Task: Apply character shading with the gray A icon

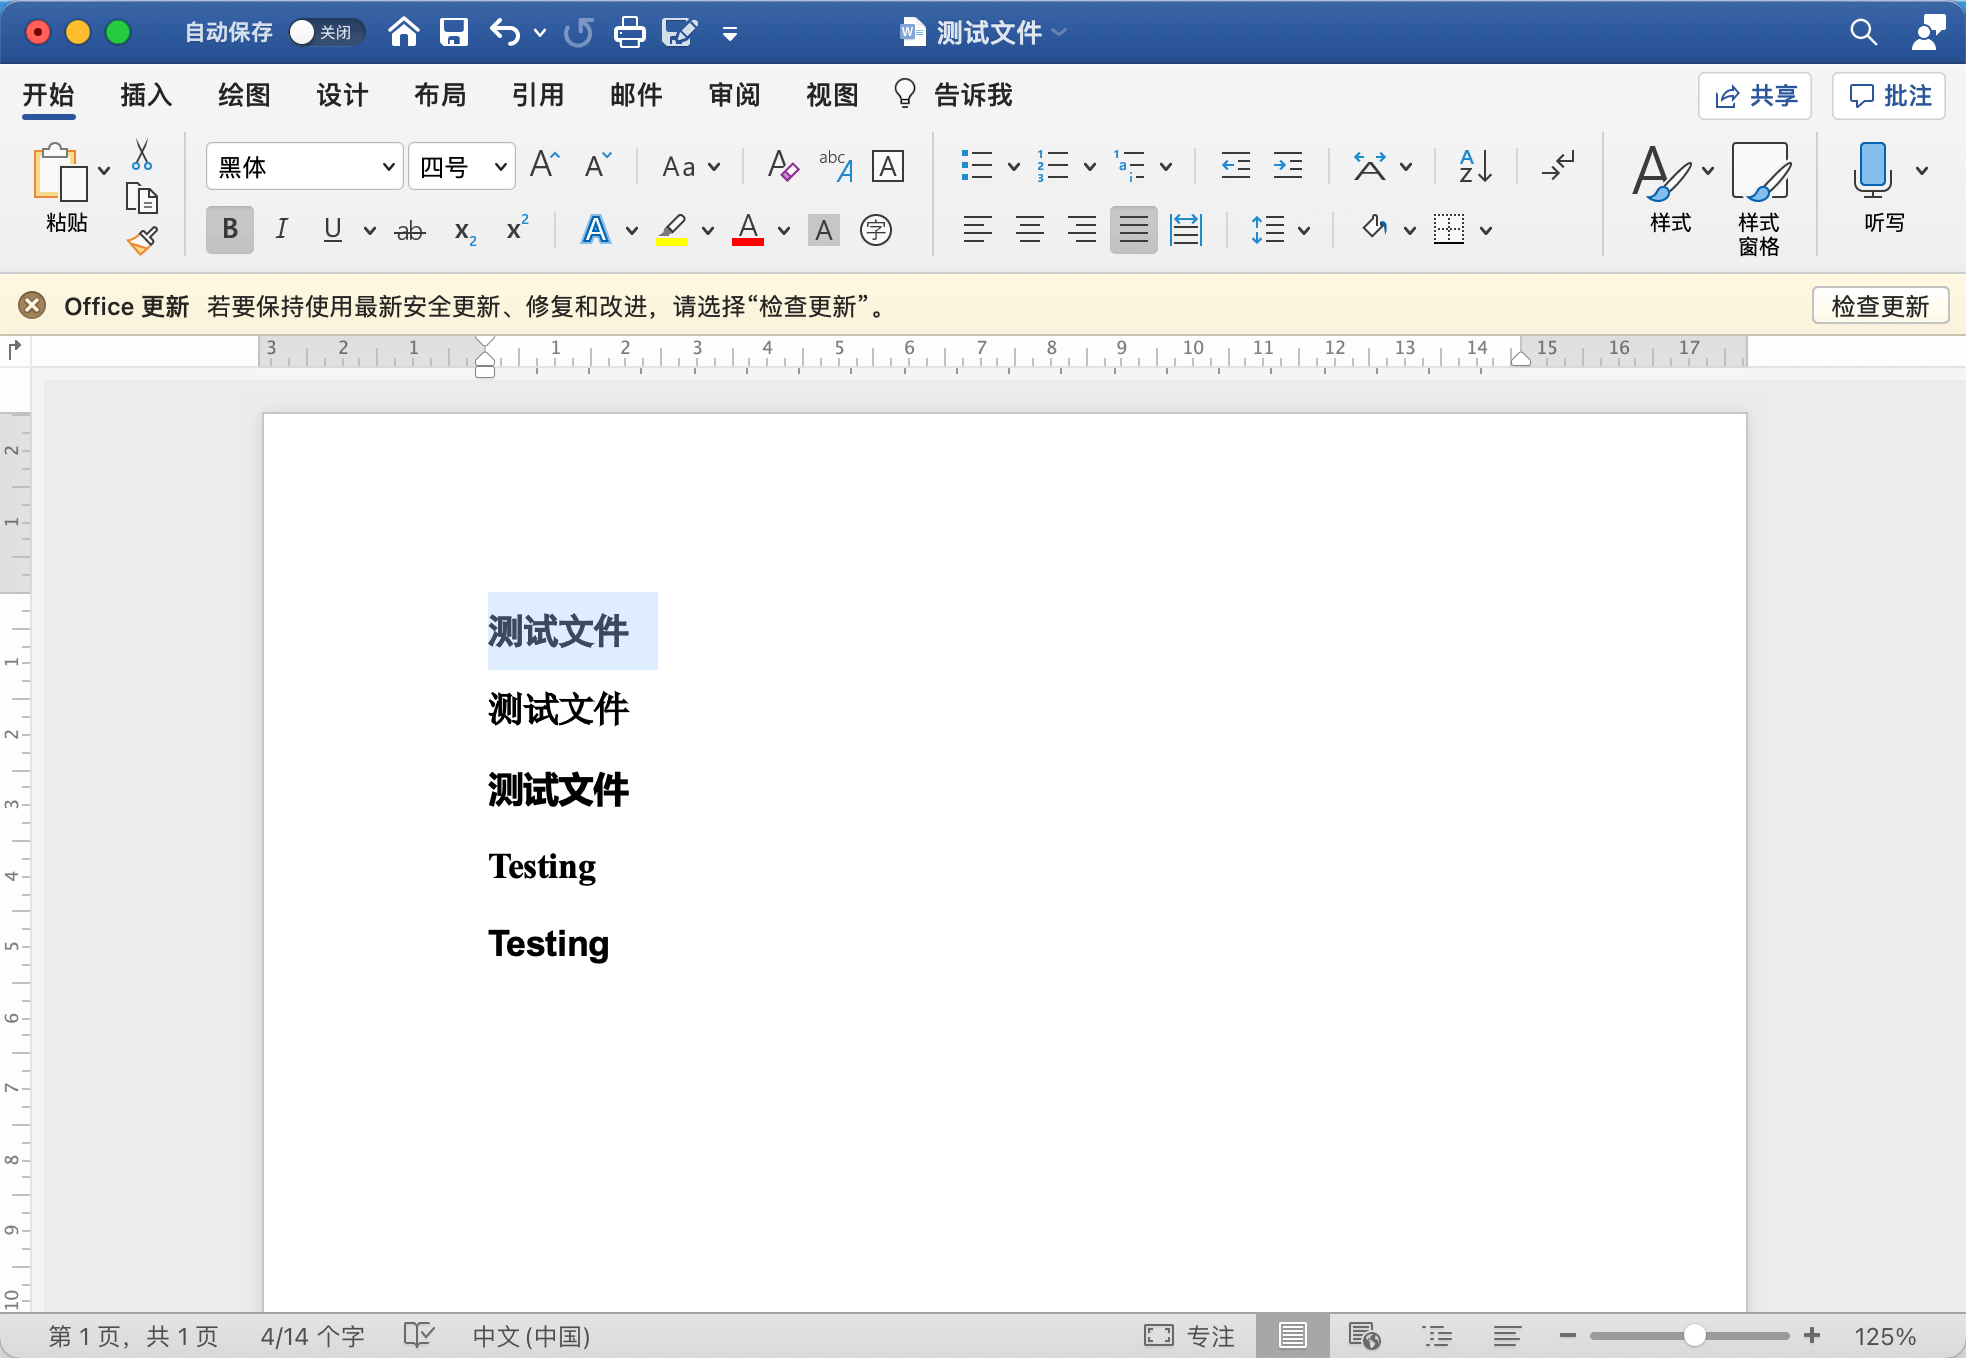Action: click(x=824, y=230)
